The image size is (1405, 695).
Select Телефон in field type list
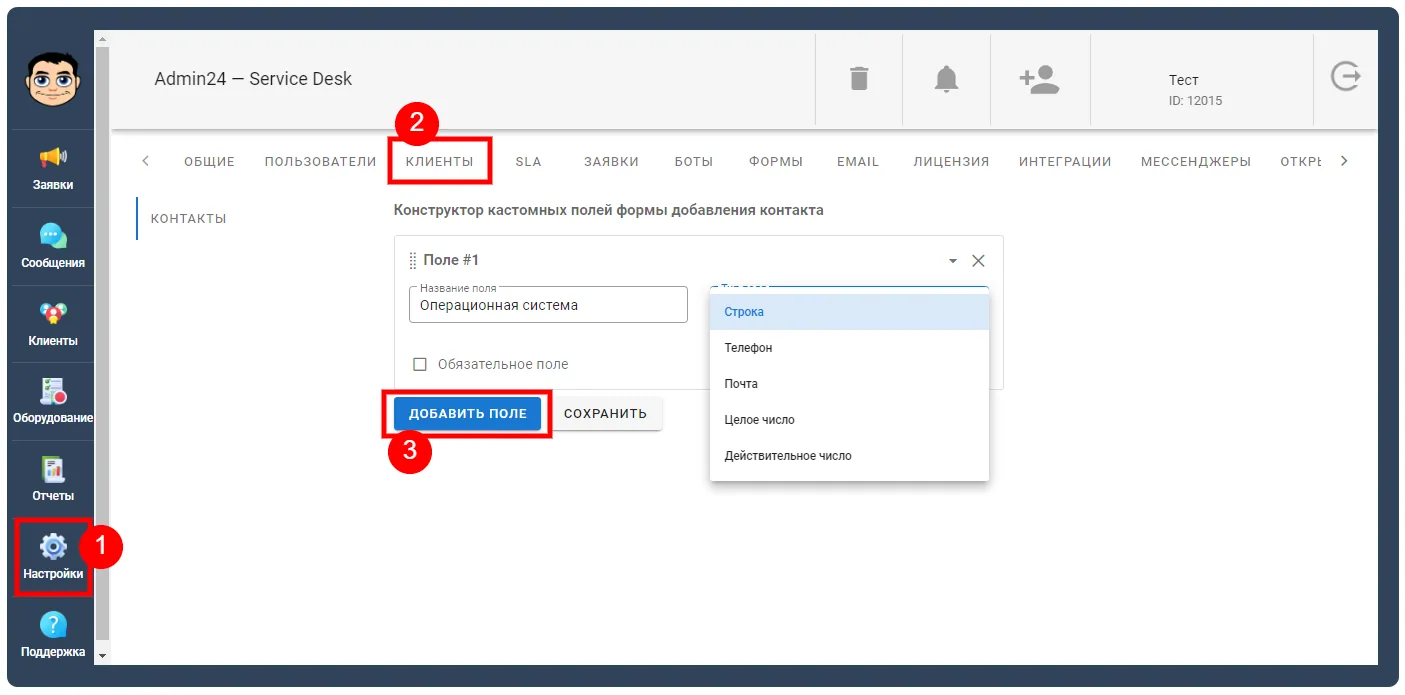[849, 348]
